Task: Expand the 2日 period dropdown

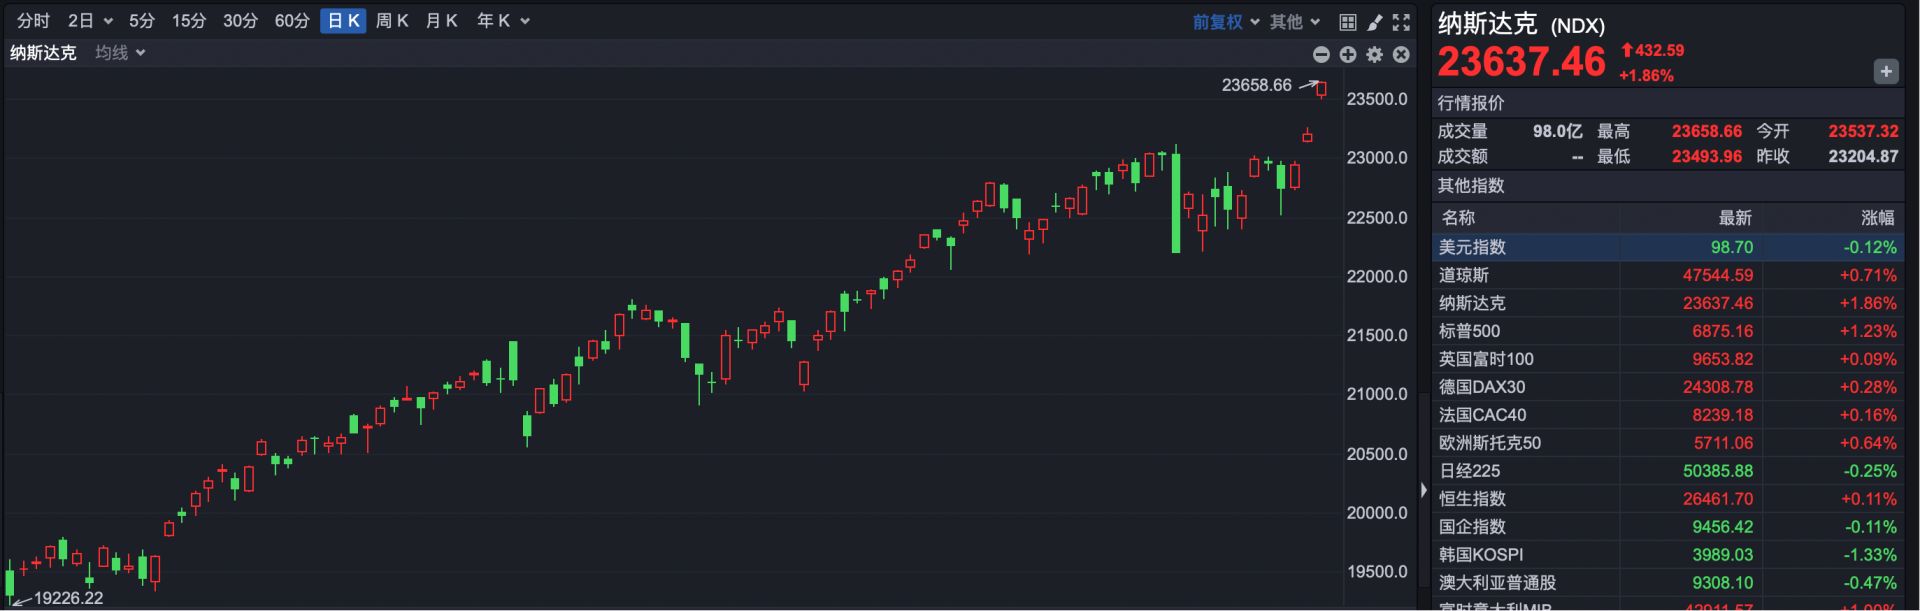Action: (x=89, y=21)
